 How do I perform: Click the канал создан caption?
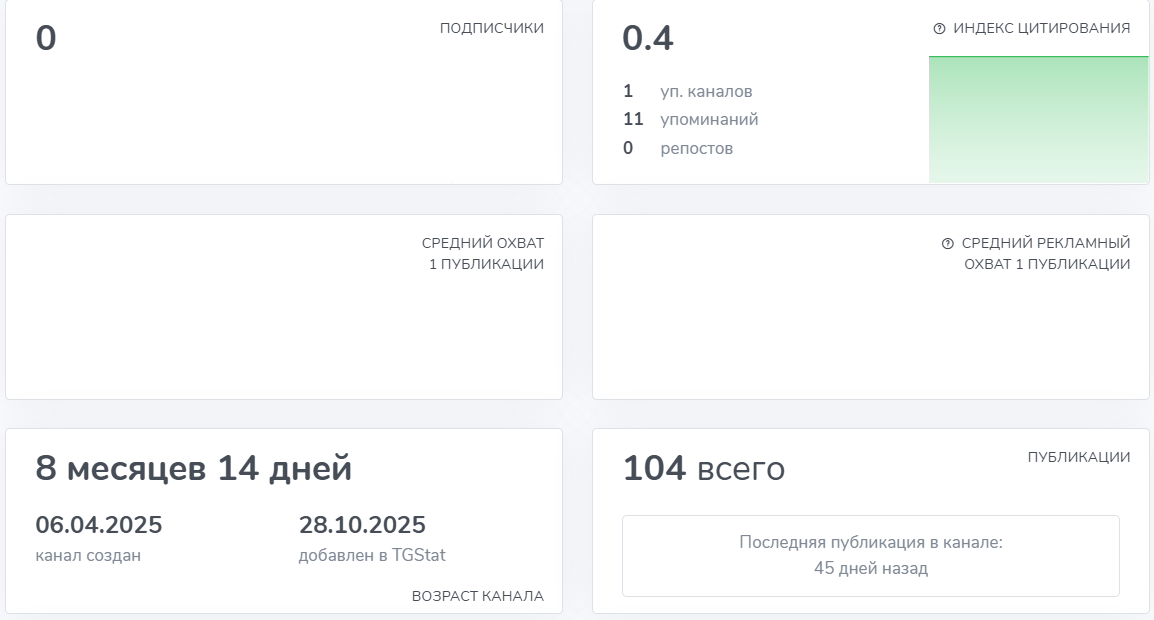[88, 555]
